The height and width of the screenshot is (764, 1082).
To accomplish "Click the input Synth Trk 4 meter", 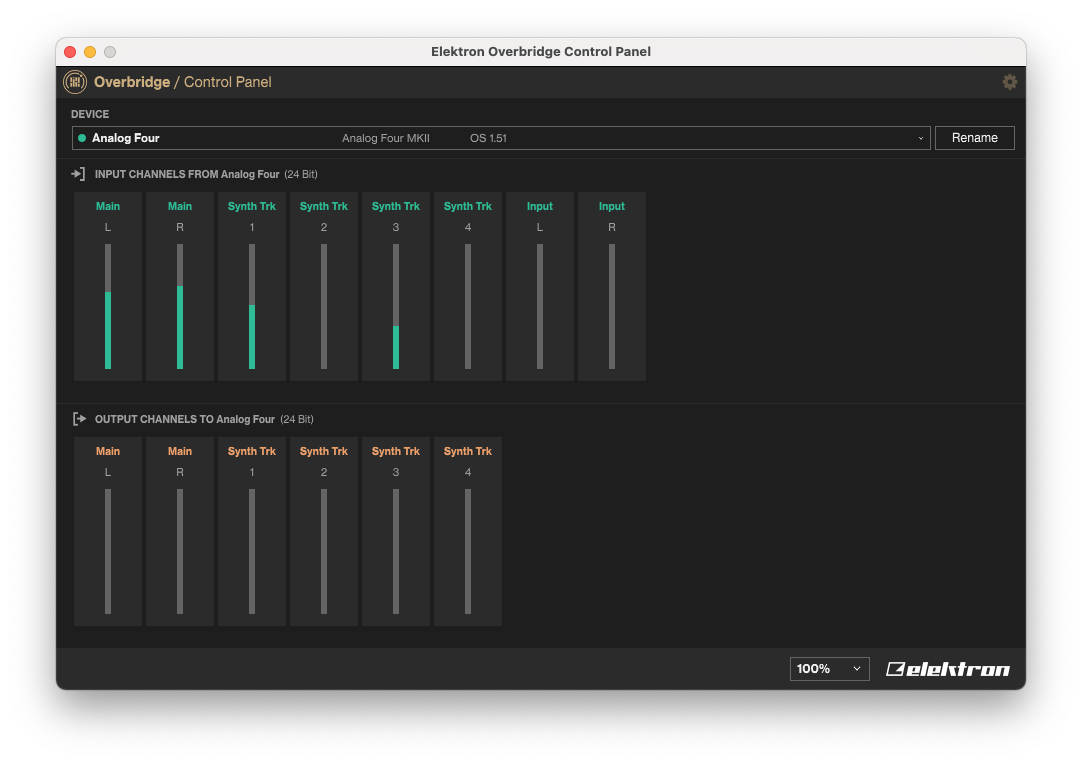I will pos(468,306).
